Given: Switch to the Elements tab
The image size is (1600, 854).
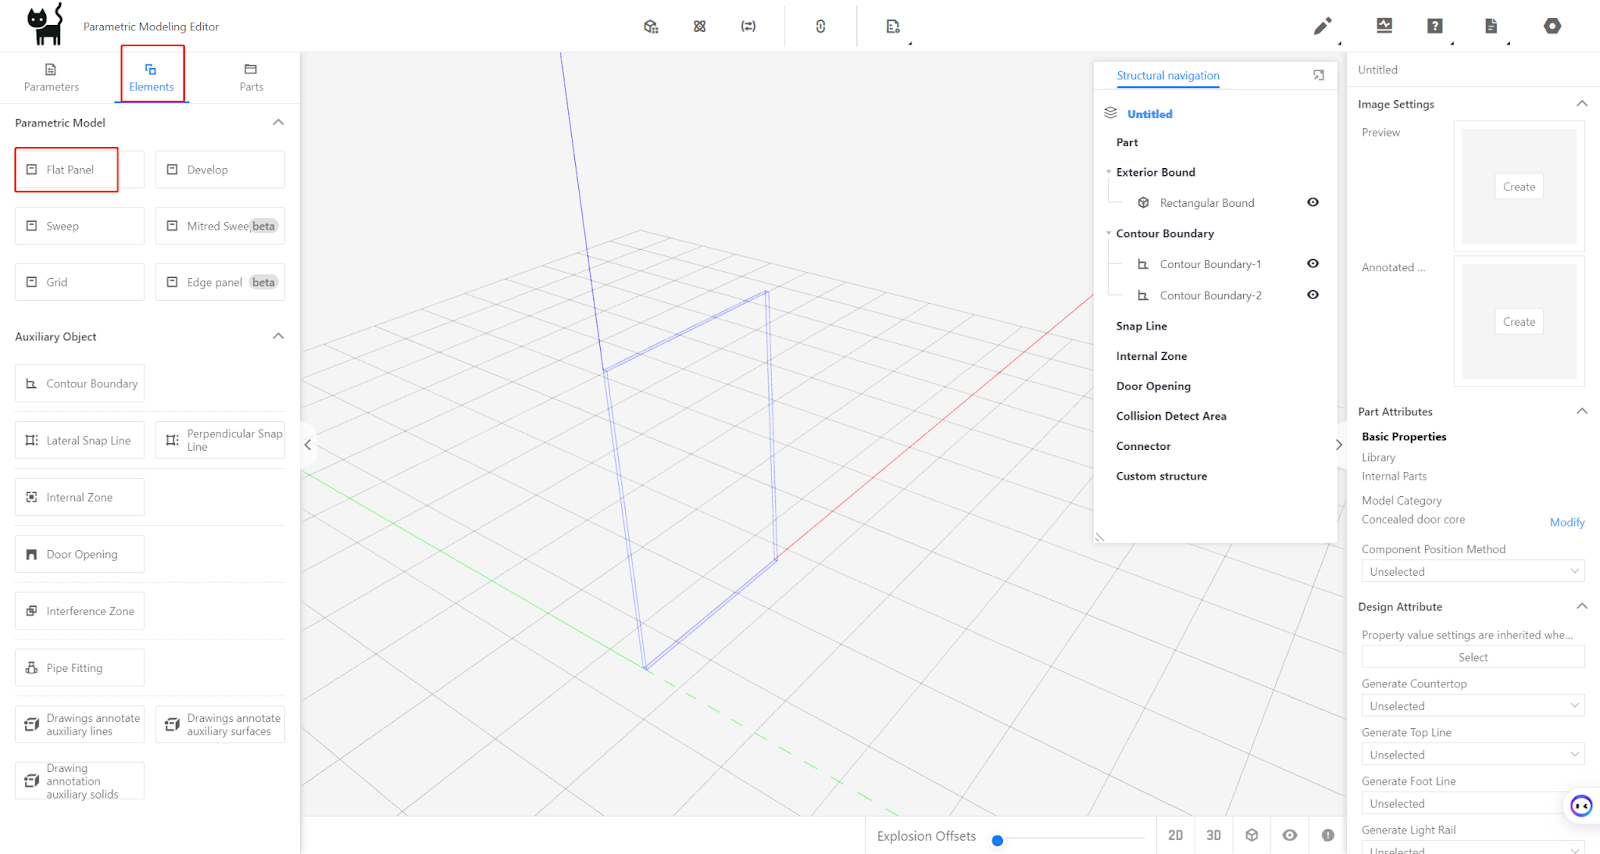Looking at the screenshot, I should click(152, 77).
